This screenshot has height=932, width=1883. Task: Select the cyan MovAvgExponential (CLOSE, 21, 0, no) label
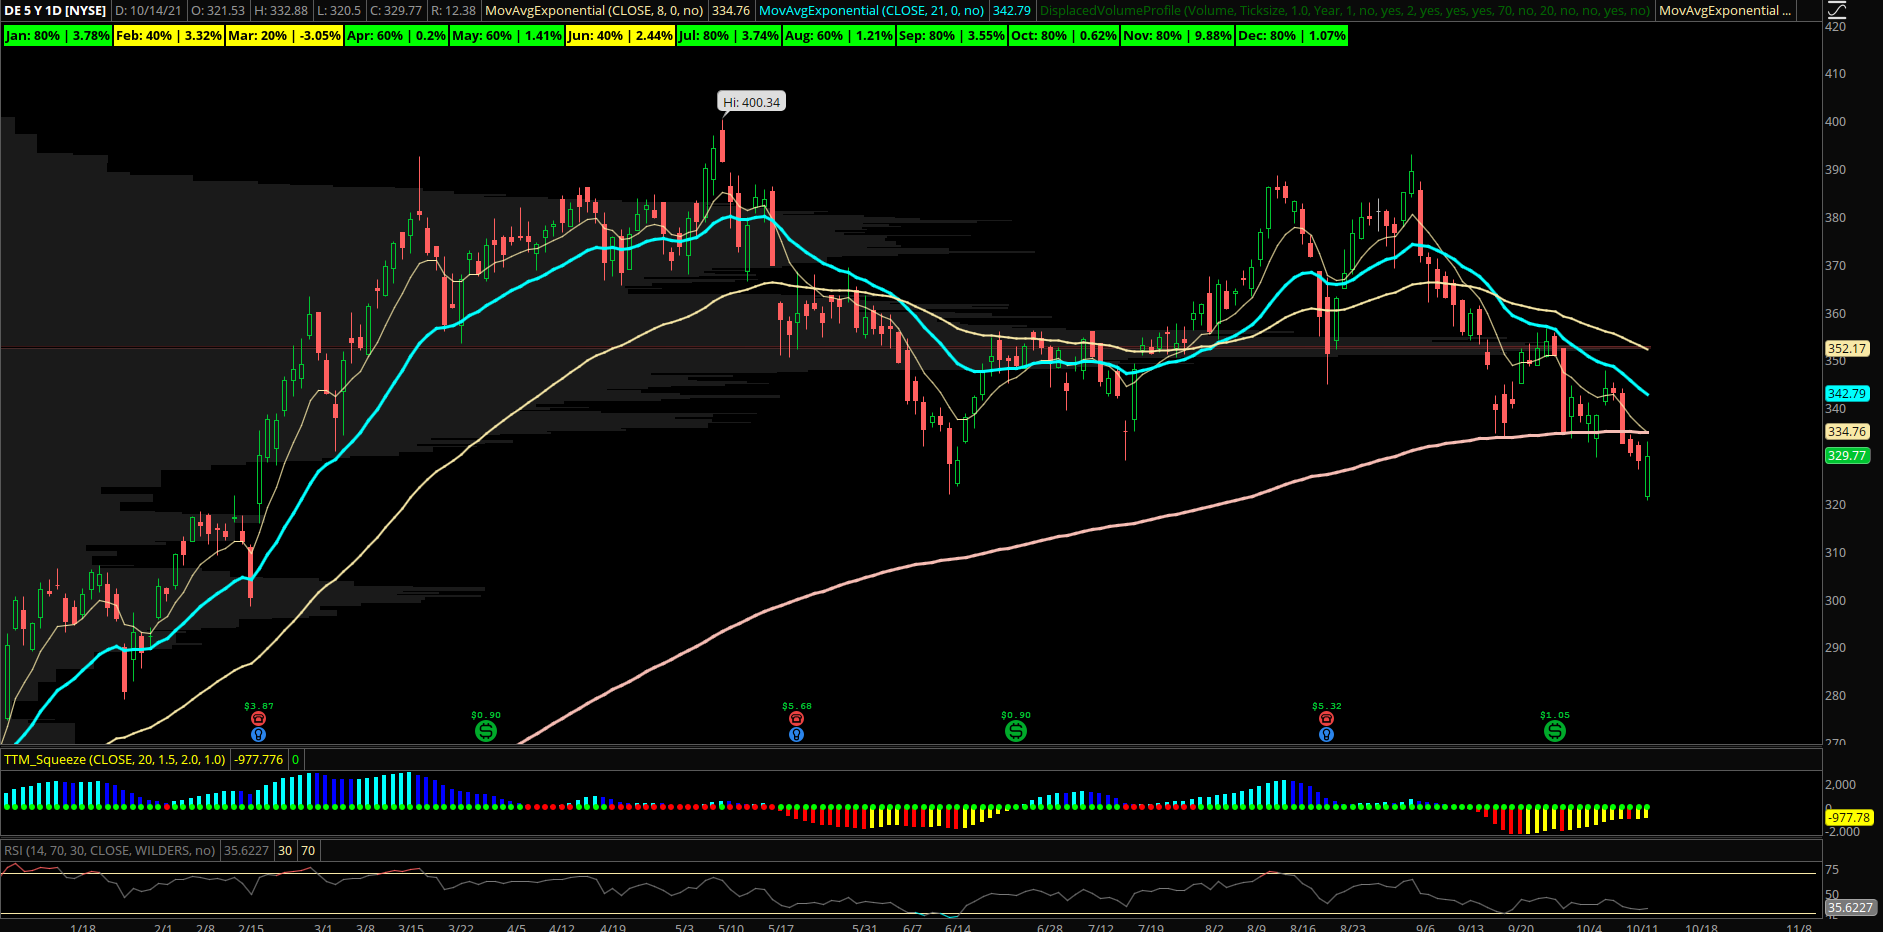(871, 11)
